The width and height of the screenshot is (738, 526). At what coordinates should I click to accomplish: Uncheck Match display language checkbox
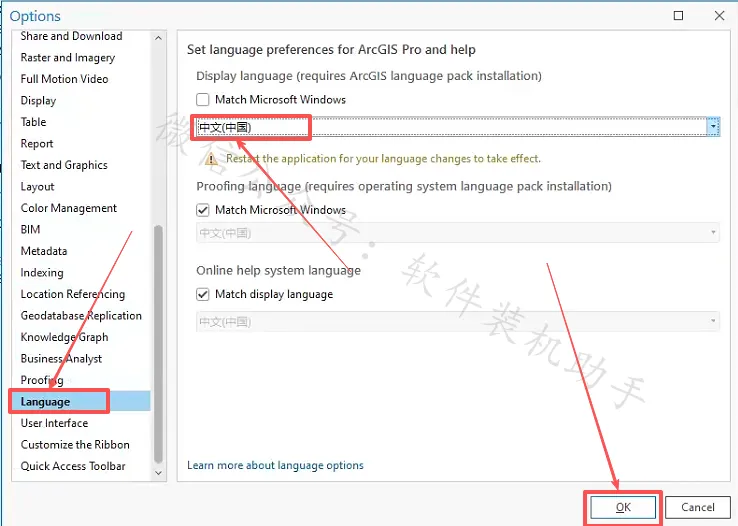pyautogui.click(x=203, y=295)
